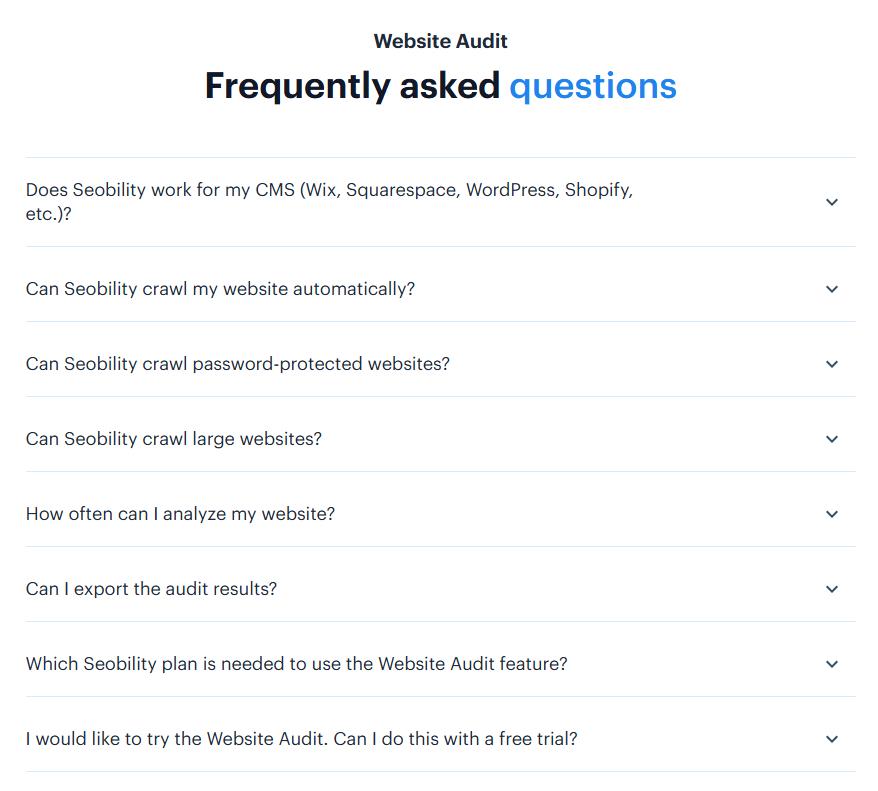
Task: Open 'Can Seobility crawl large websites?'
Action: coord(173,439)
